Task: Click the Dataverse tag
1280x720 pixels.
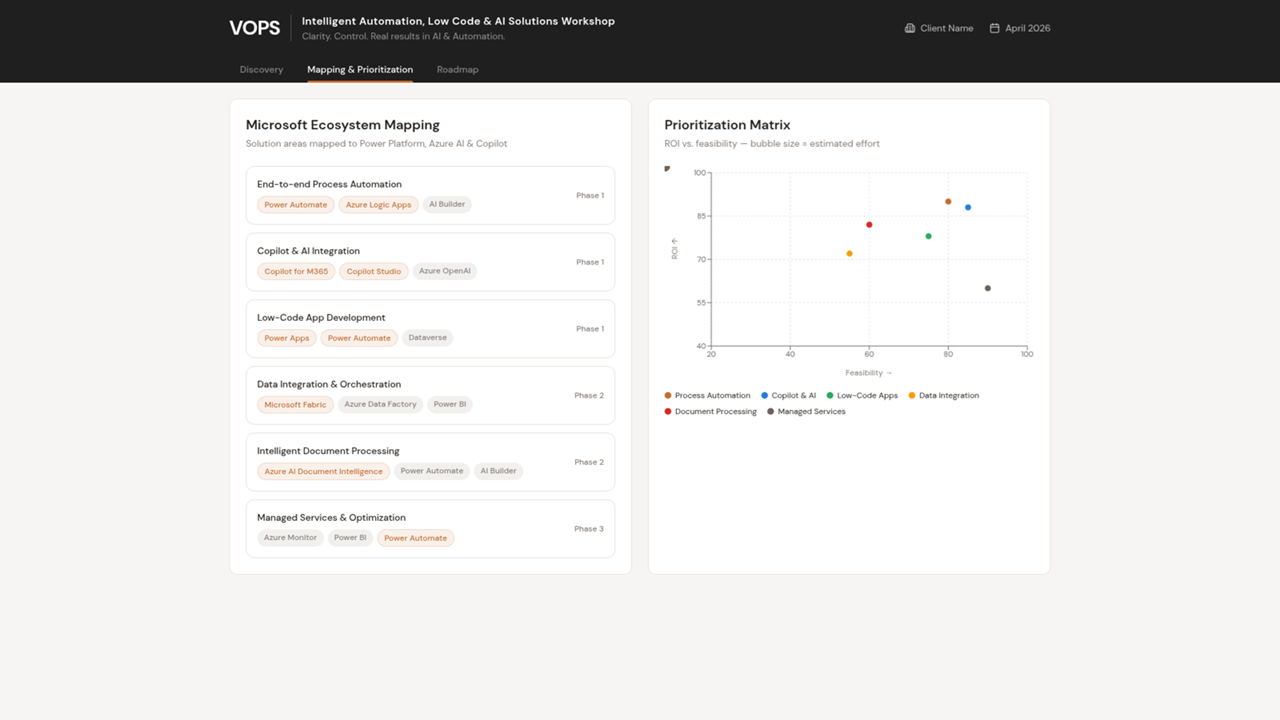Action: (x=427, y=338)
